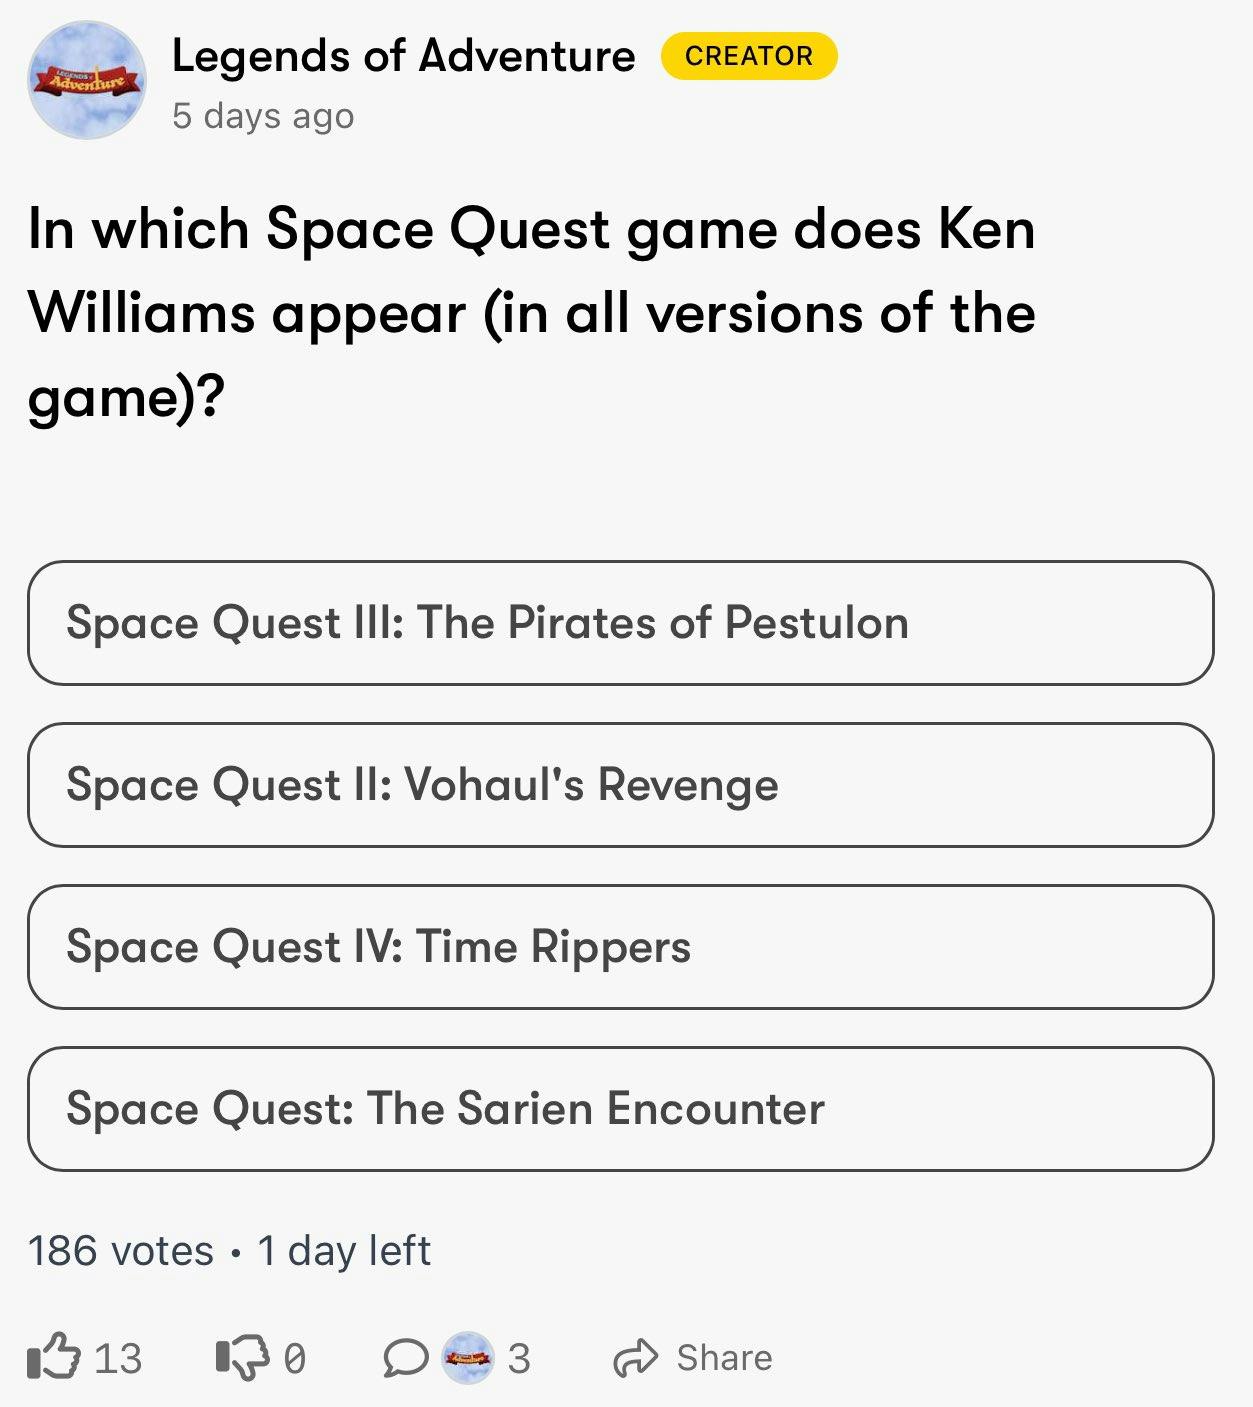Click the yellow CREATOR badge

tap(749, 56)
